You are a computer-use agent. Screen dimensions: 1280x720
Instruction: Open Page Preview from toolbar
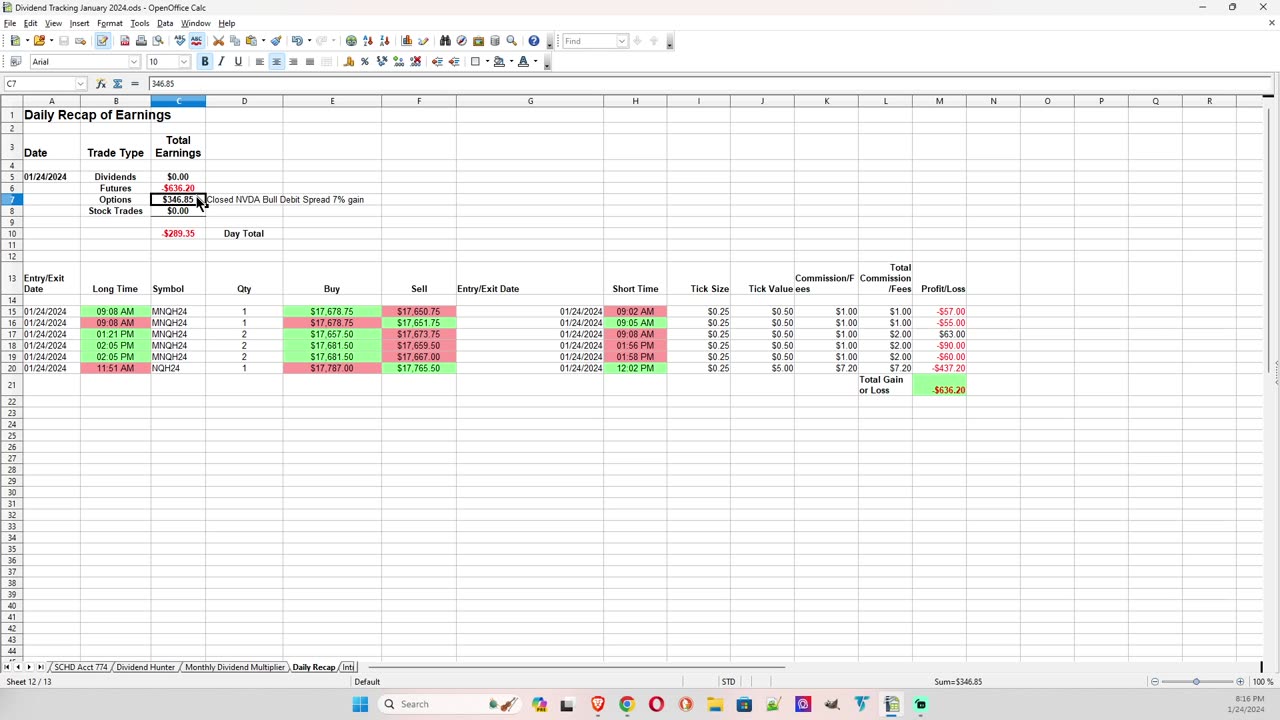[157, 41]
